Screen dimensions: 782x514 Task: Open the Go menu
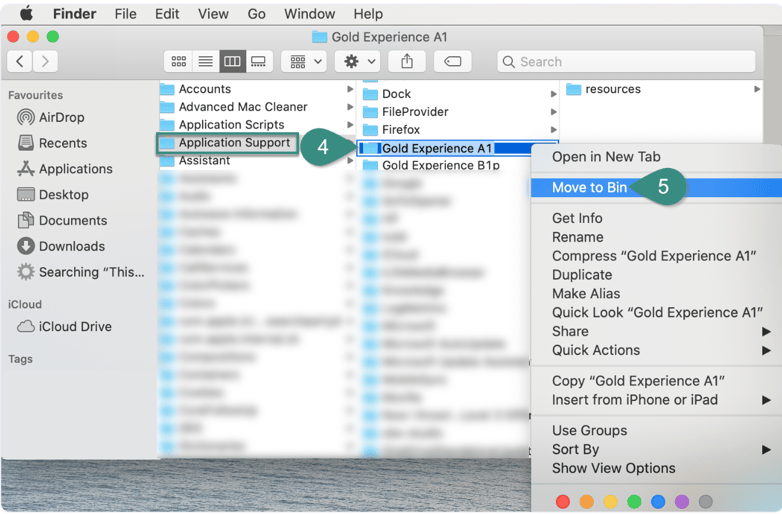256,13
